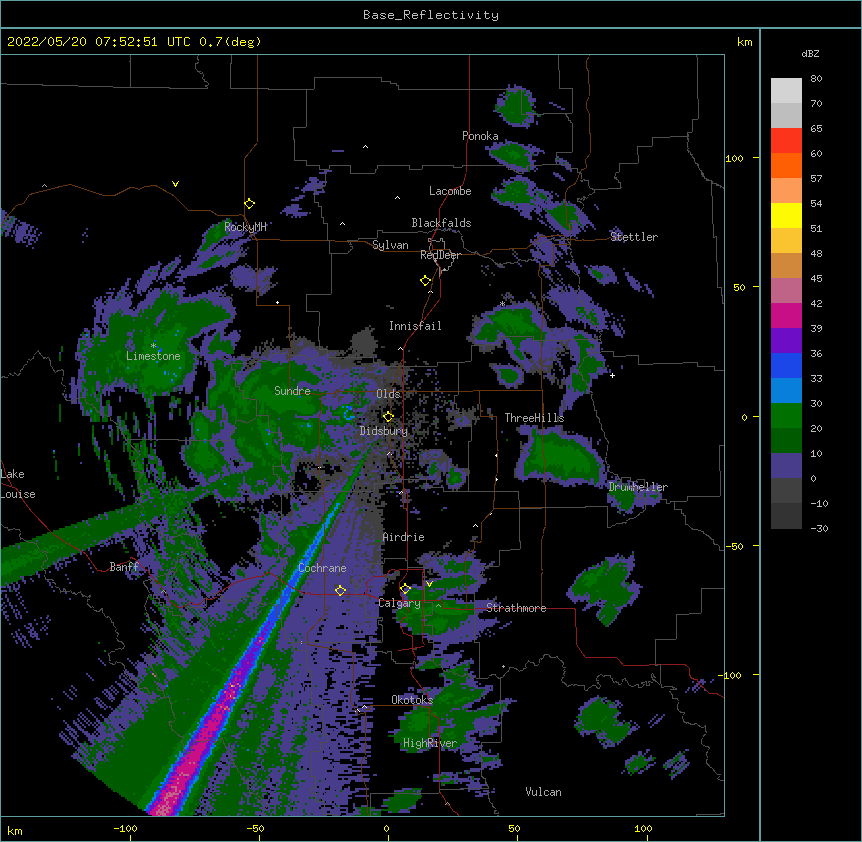The width and height of the screenshot is (862, 842).
Task: Click the HighRiver label
Action: pyautogui.click(x=430, y=743)
